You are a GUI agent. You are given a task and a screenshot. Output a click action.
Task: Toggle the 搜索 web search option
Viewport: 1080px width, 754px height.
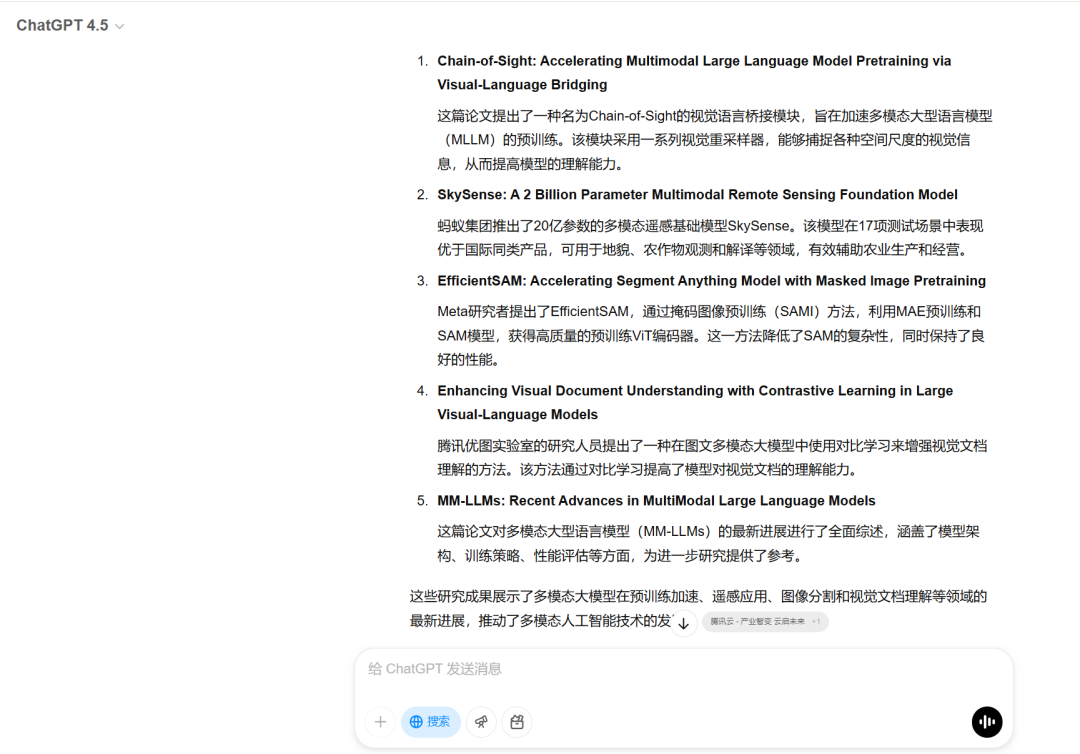(x=430, y=722)
